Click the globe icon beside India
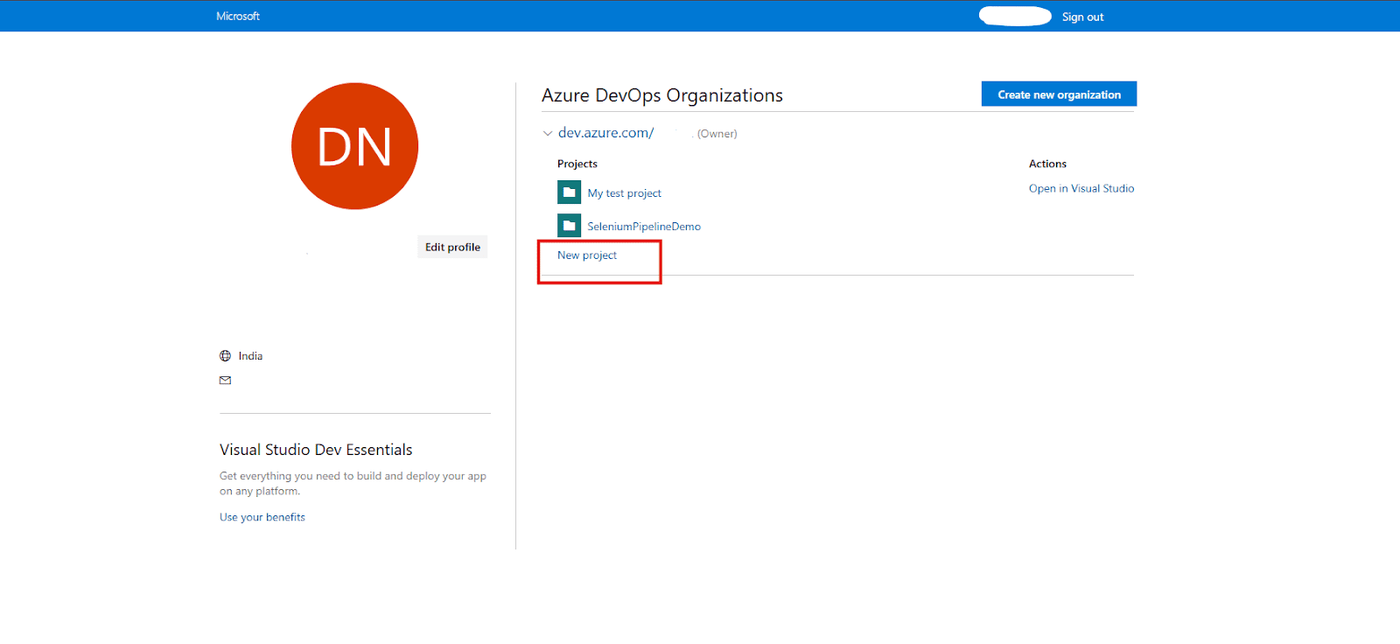This screenshot has height=644, width=1400. pos(225,356)
